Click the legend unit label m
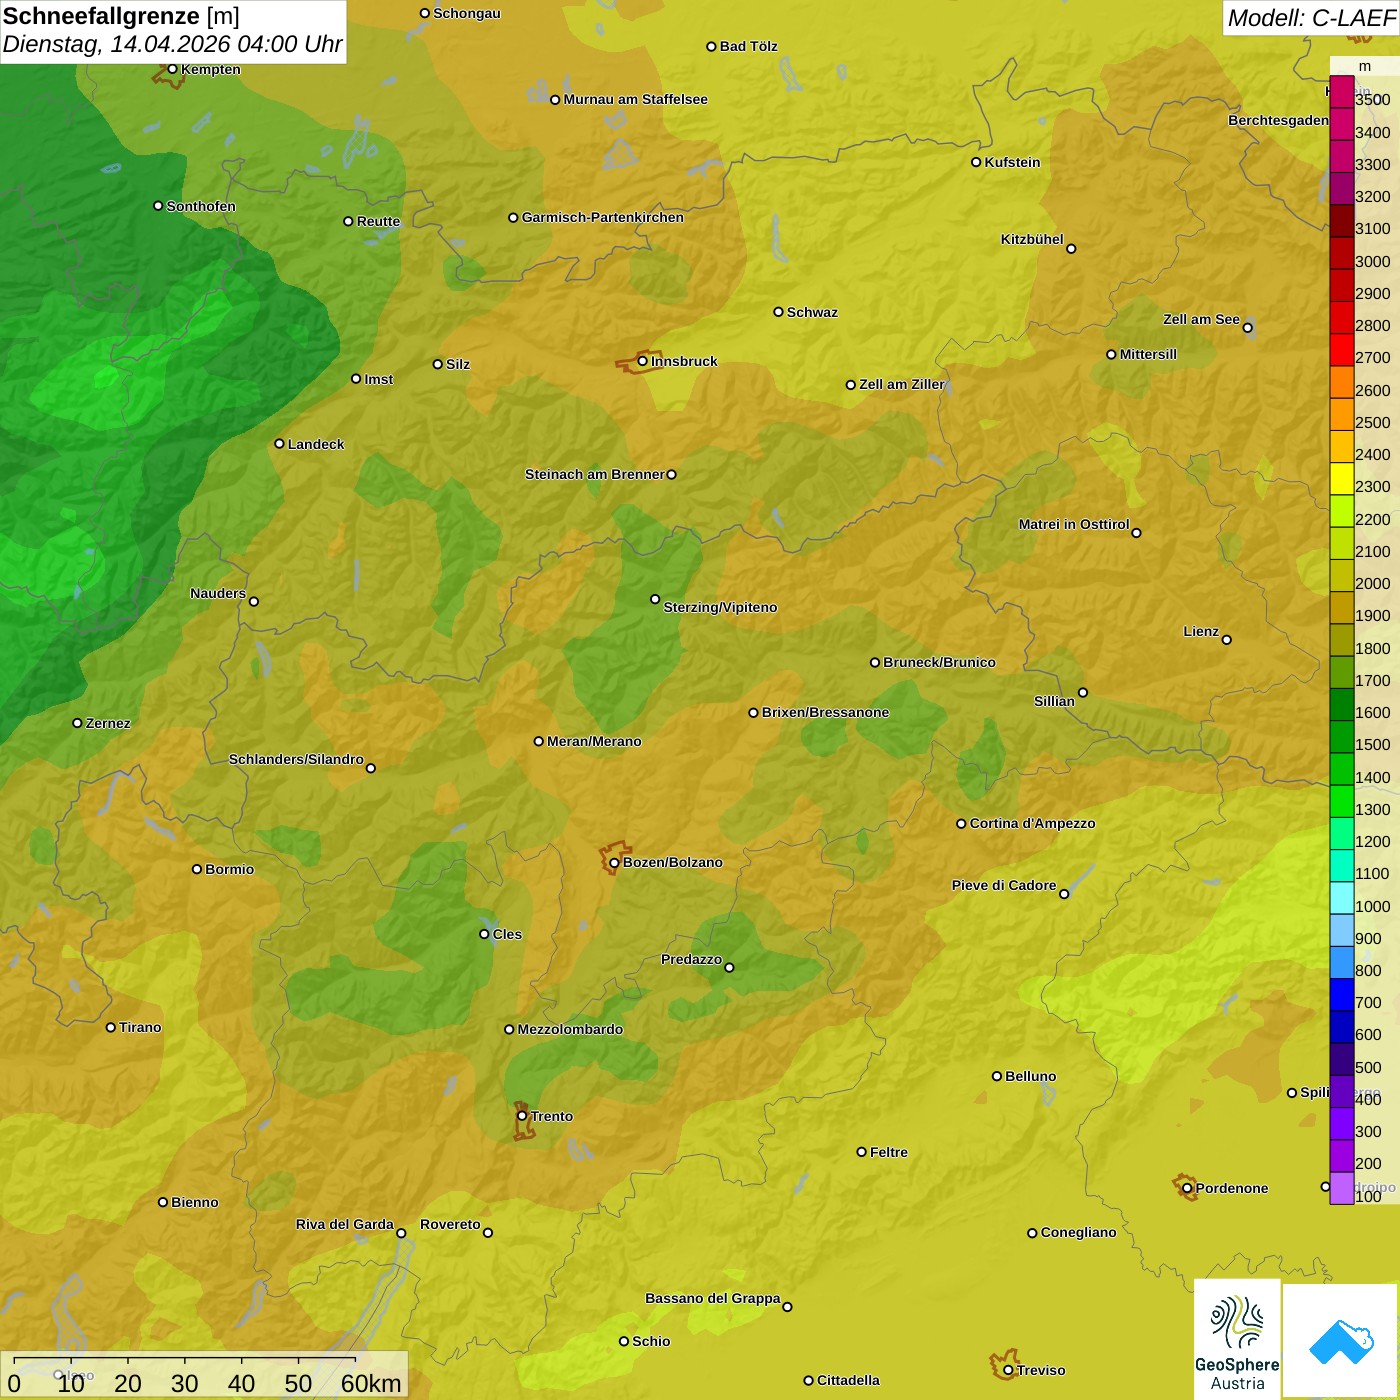The width and height of the screenshot is (1400, 1400). [x=1365, y=66]
